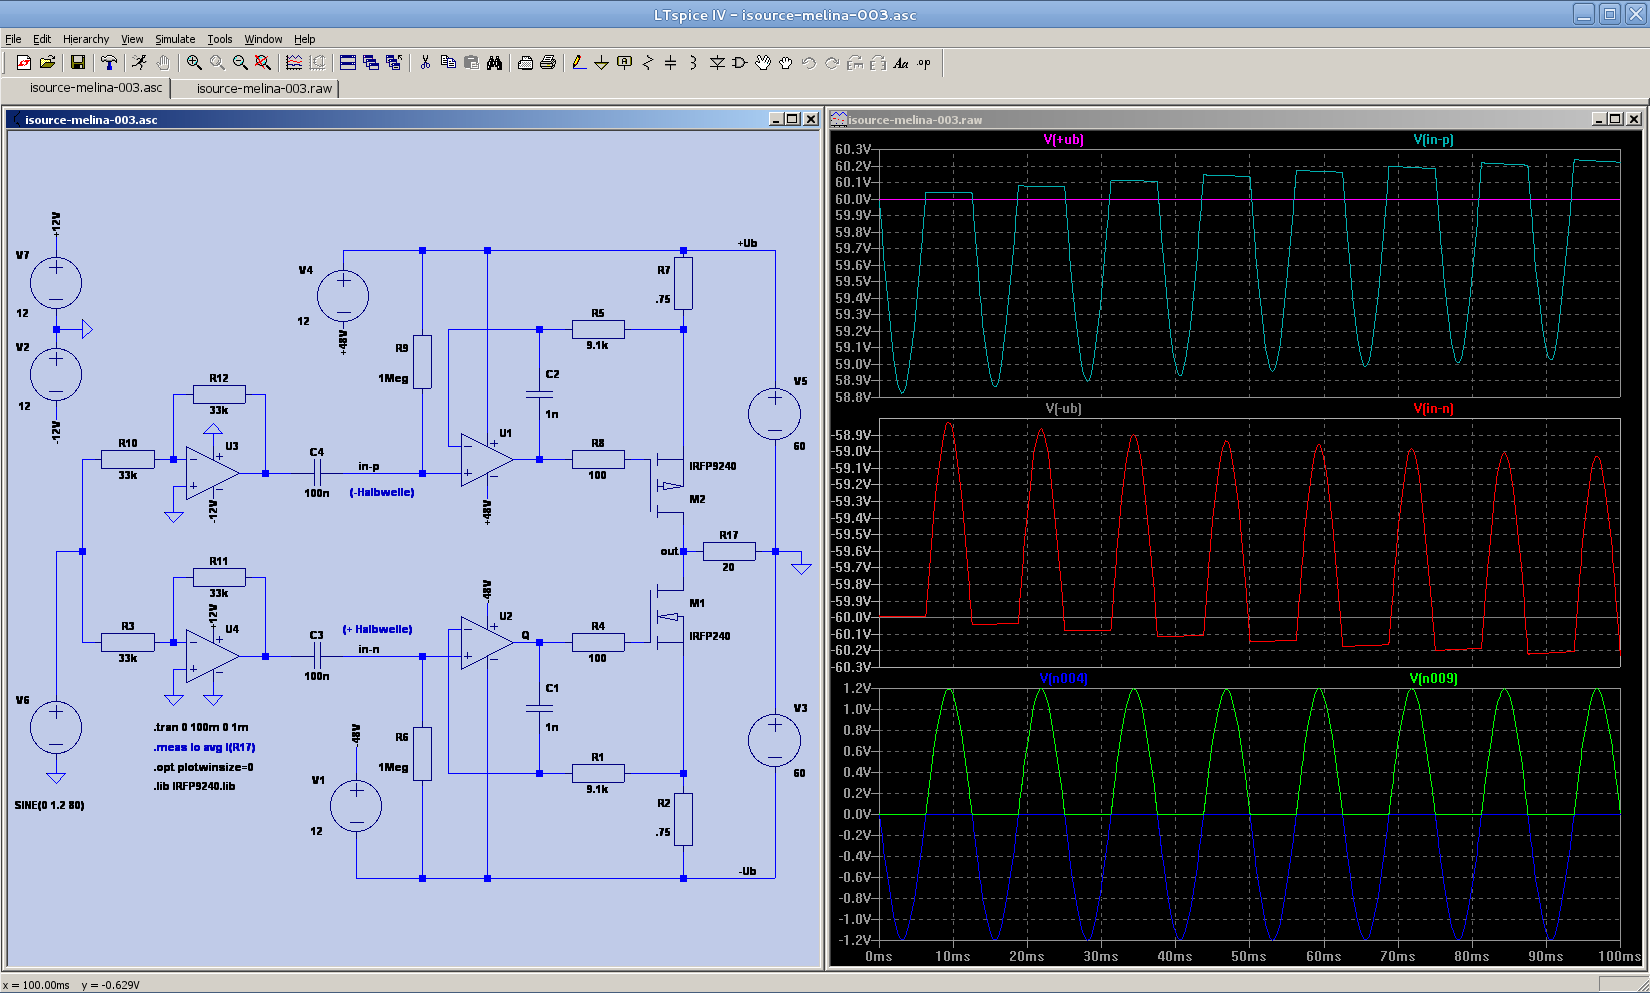Click the SPICE directive '.op' tool

(x=924, y=63)
